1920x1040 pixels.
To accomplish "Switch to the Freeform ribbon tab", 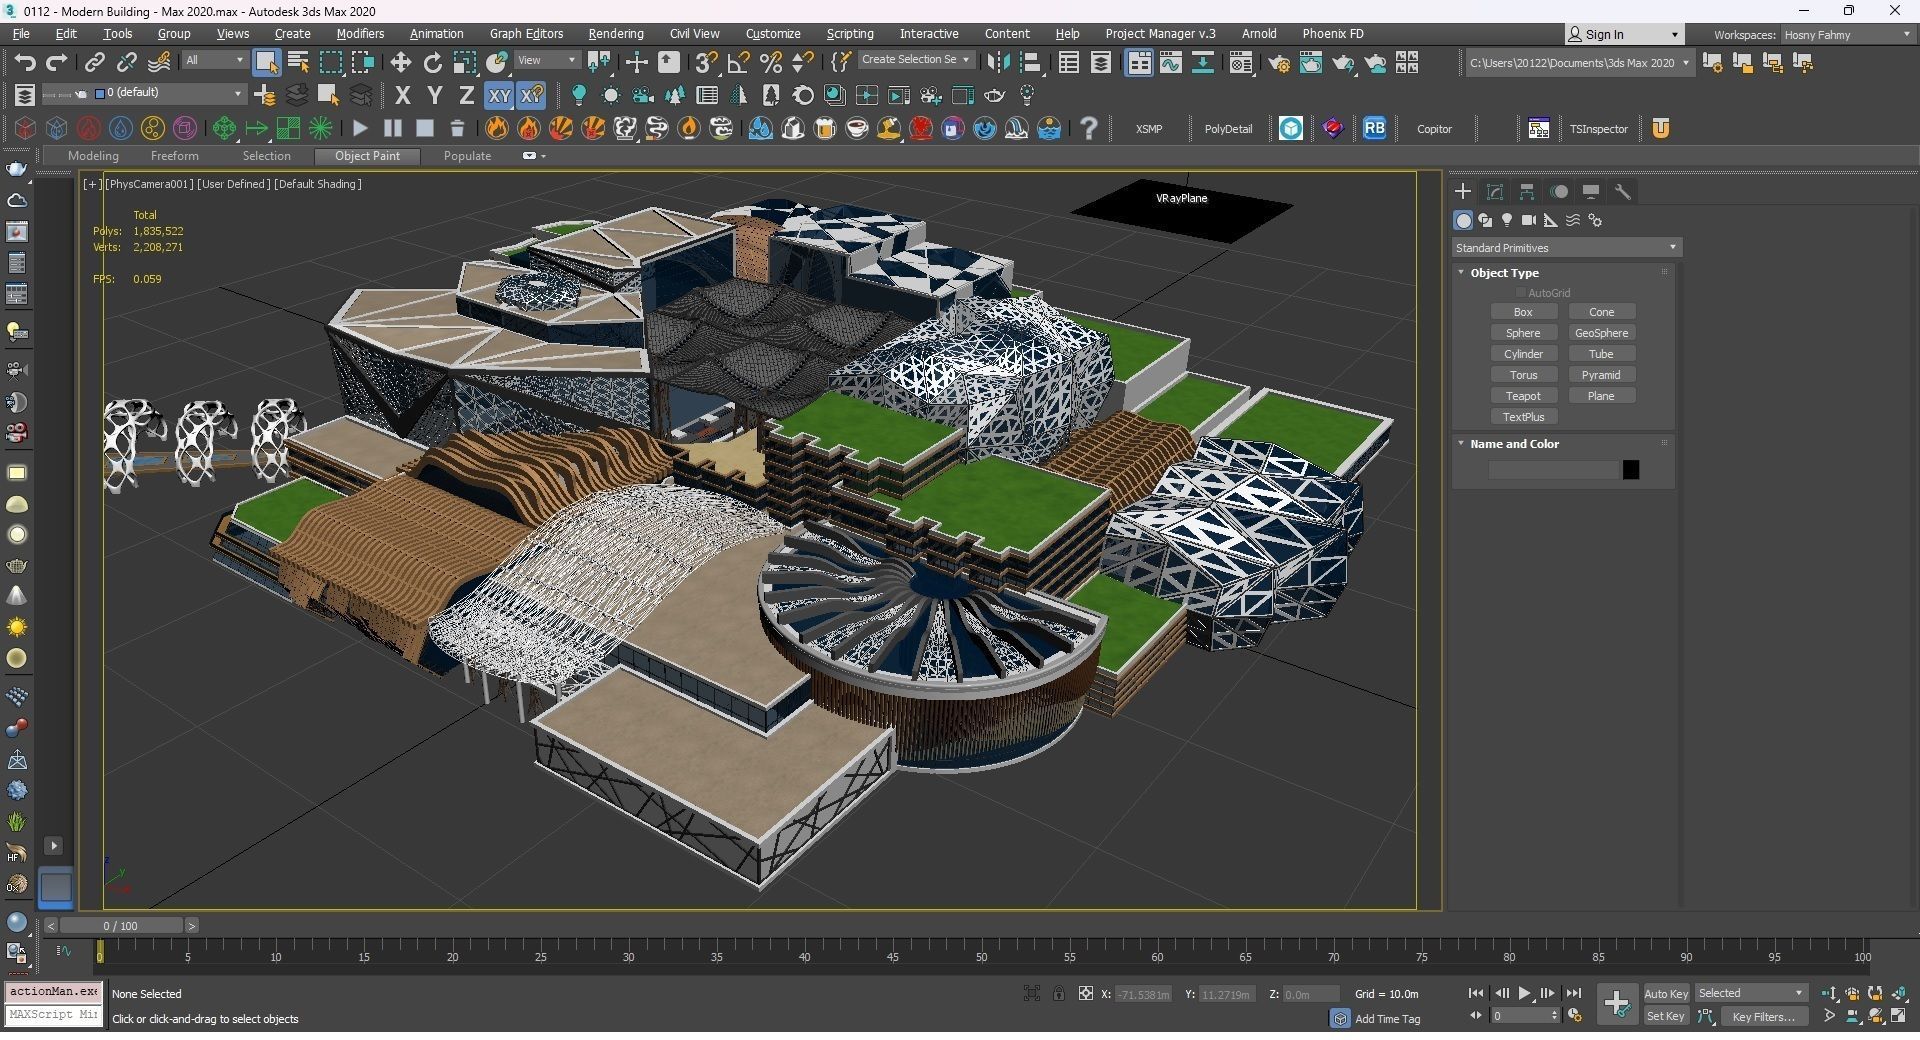I will [174, 156].
